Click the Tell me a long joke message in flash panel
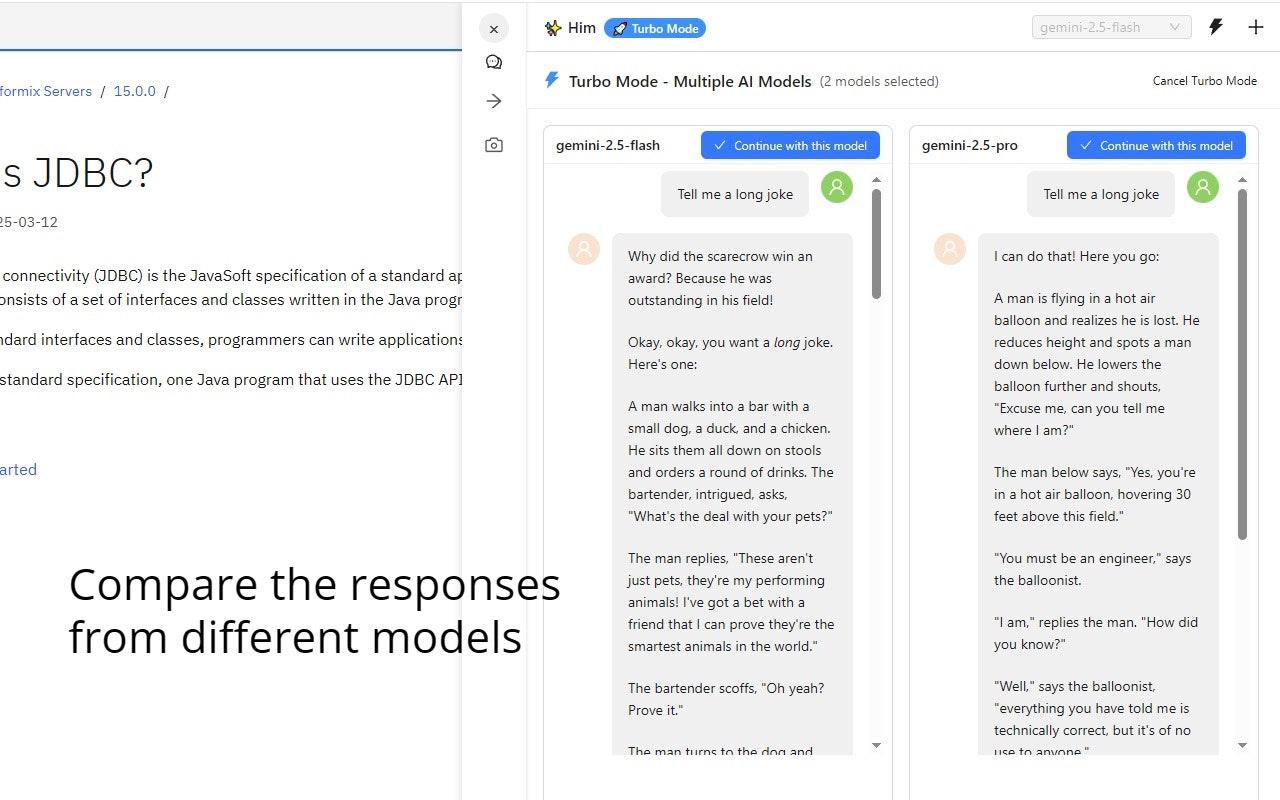Viewport: 1280px width, 800px height. pyautogui.click(x=735, y=194)
